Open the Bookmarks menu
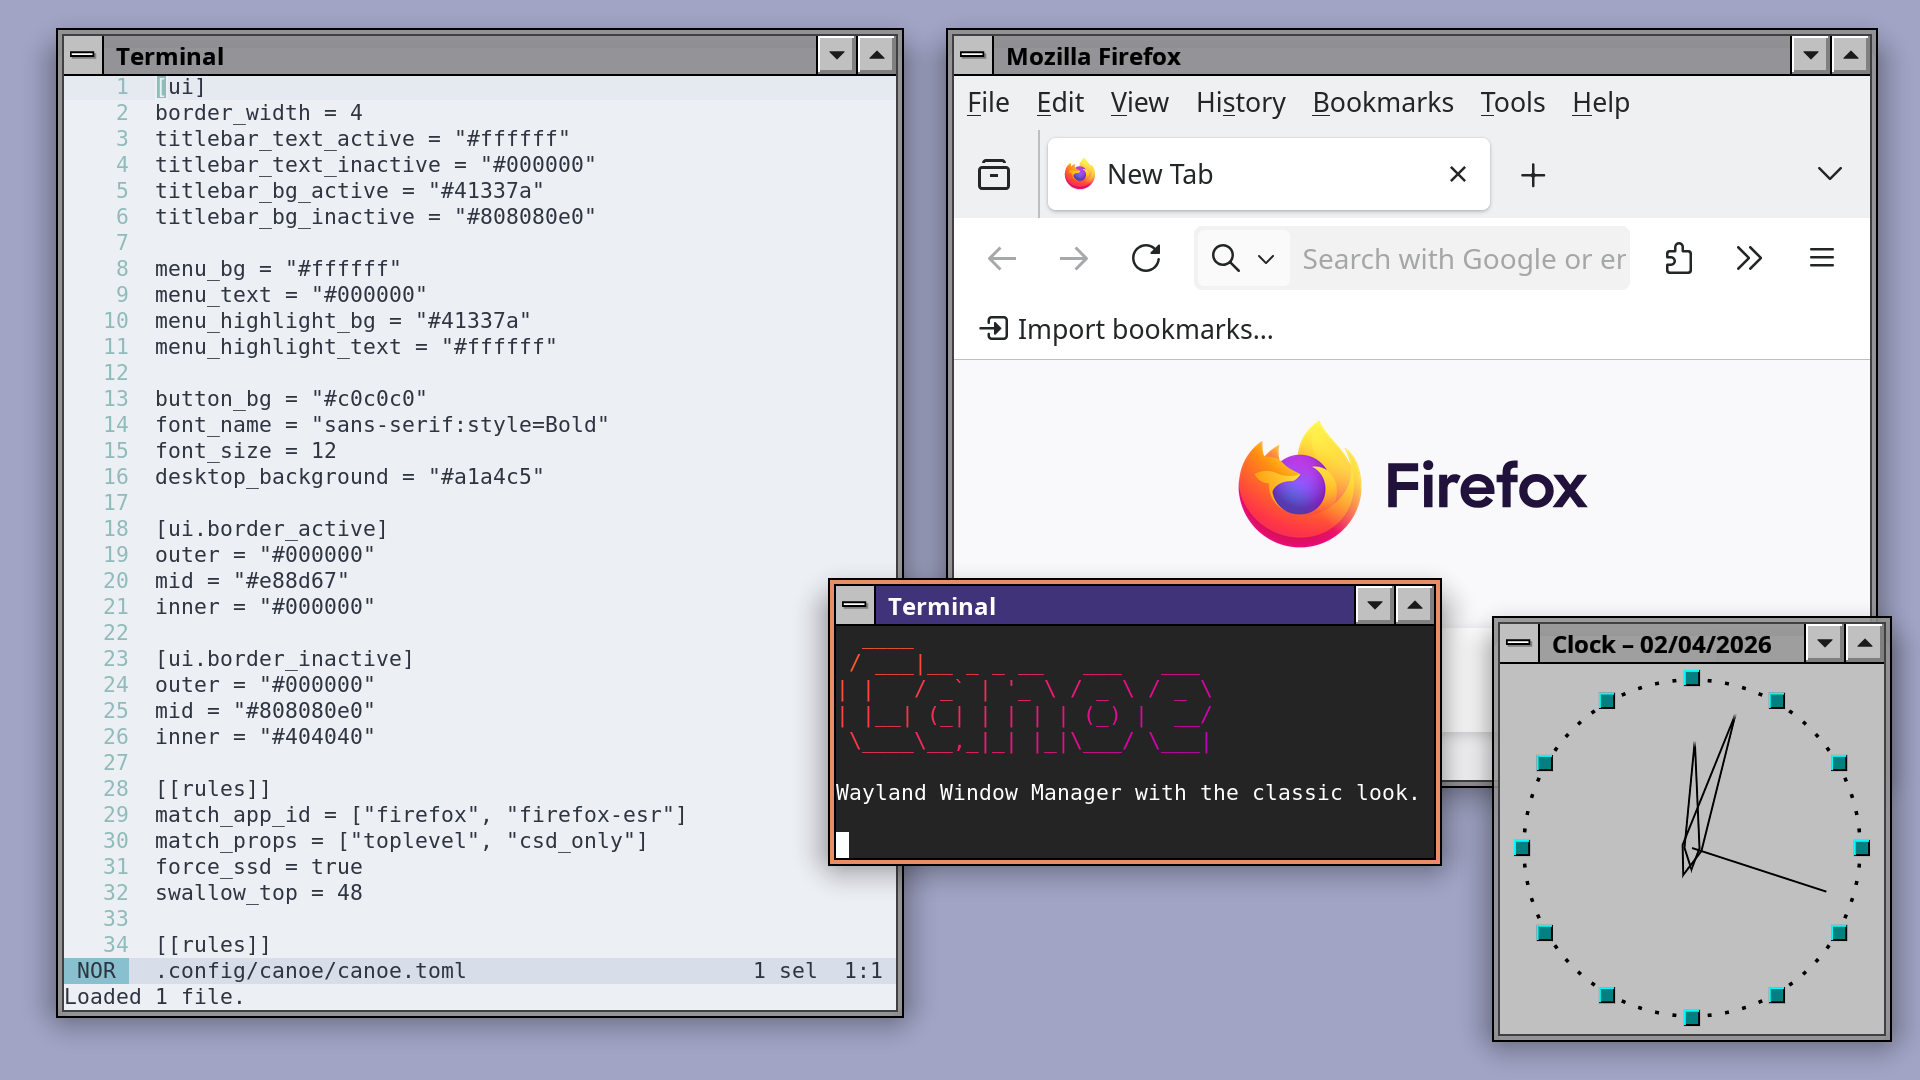The image size is (1920, 1080). pos(1382,103)
